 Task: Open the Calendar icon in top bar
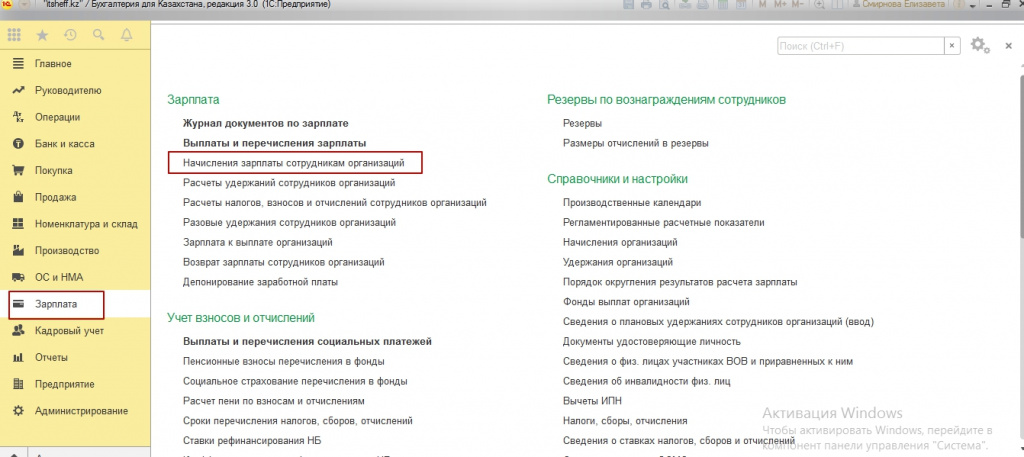click(741, 4)
